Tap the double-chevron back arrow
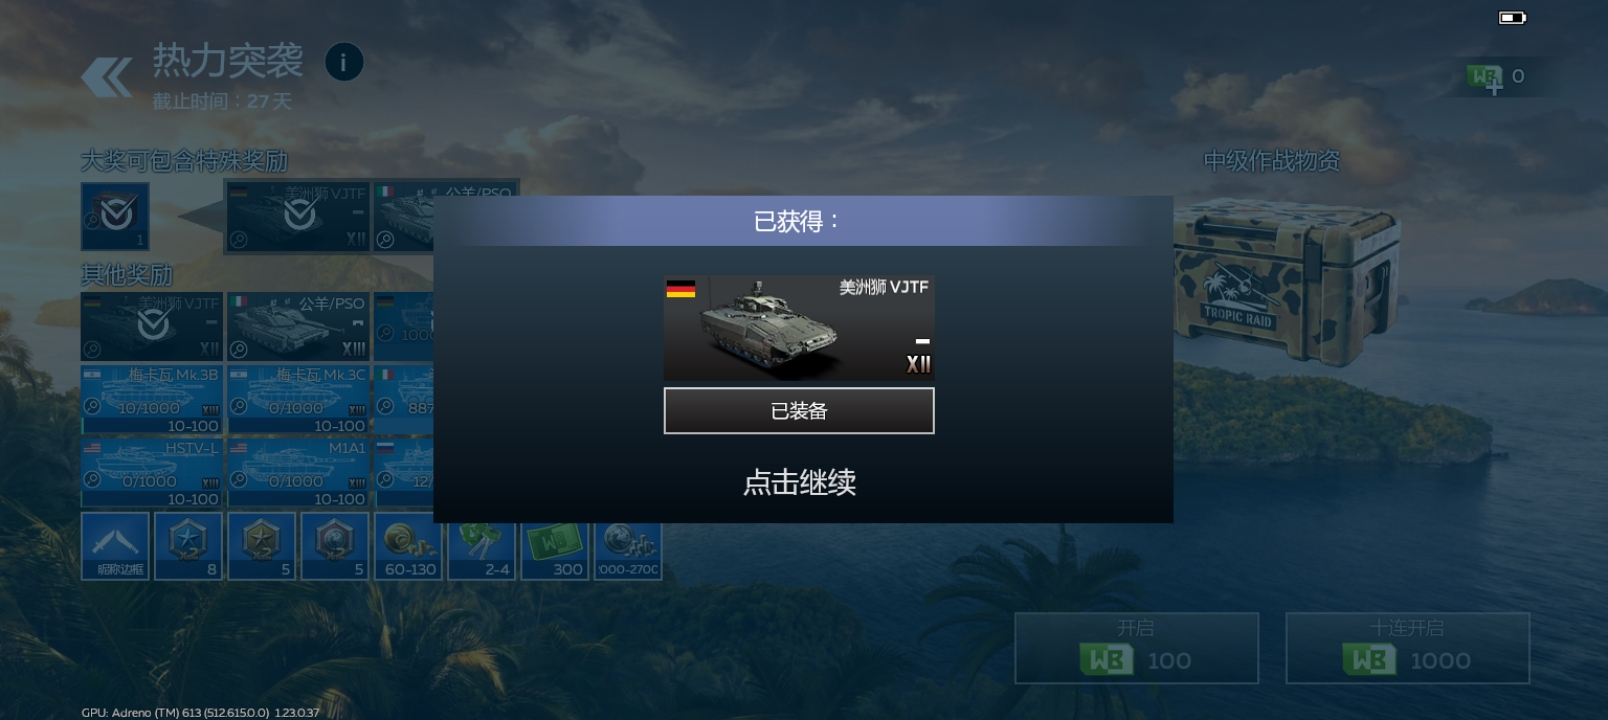 click(x=107, y=77)
